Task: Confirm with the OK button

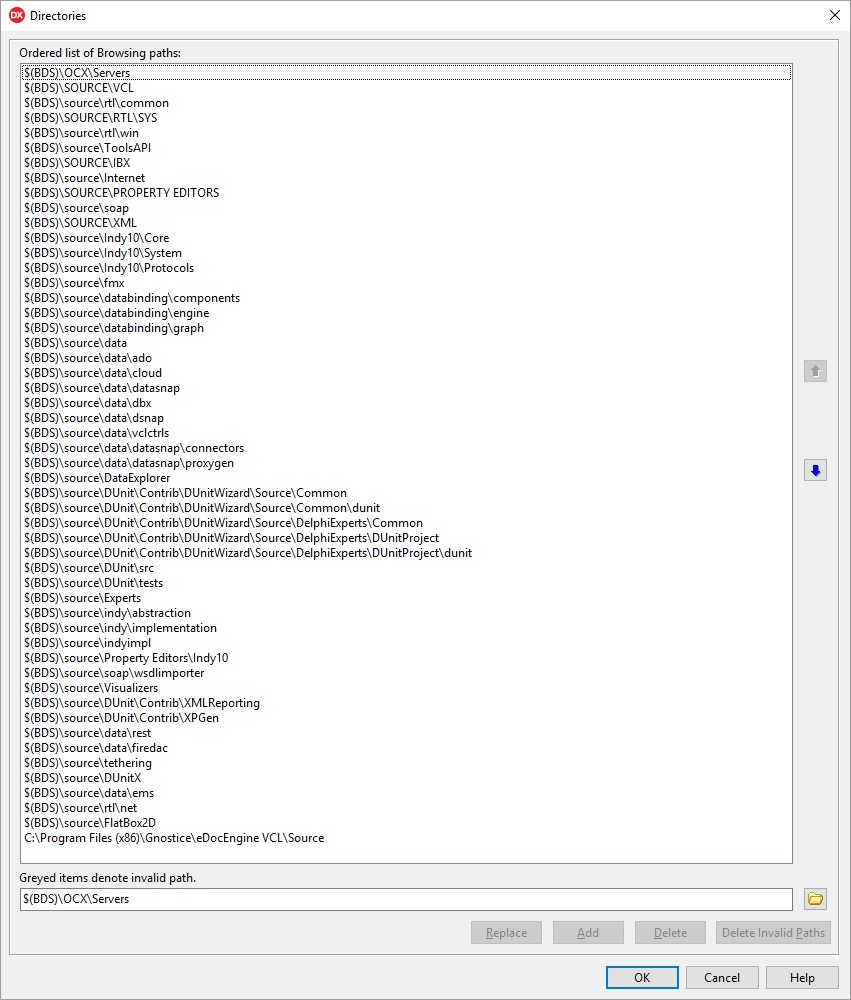Action: point(642,978)
